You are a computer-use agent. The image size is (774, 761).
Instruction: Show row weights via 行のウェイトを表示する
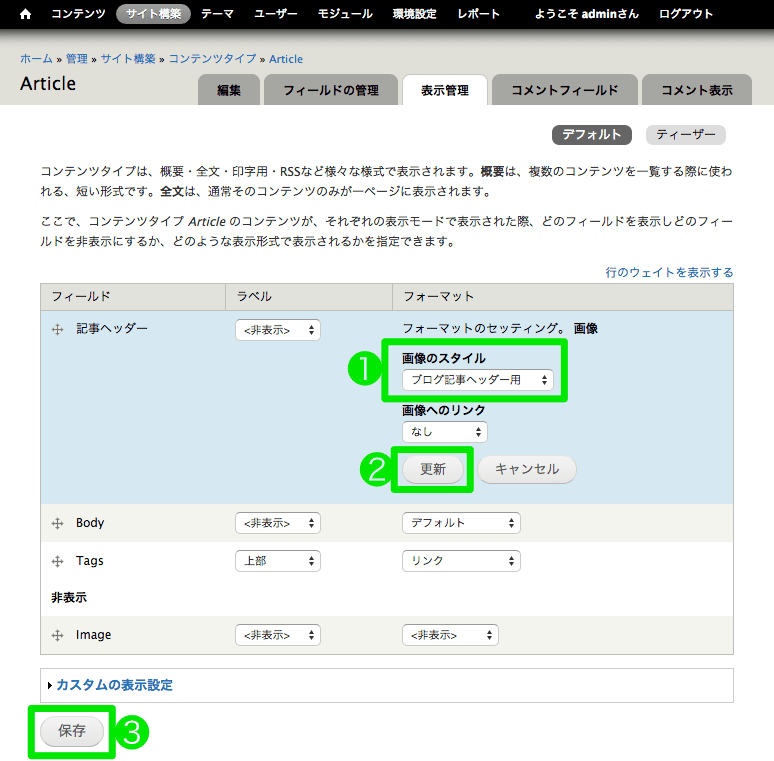669,272
